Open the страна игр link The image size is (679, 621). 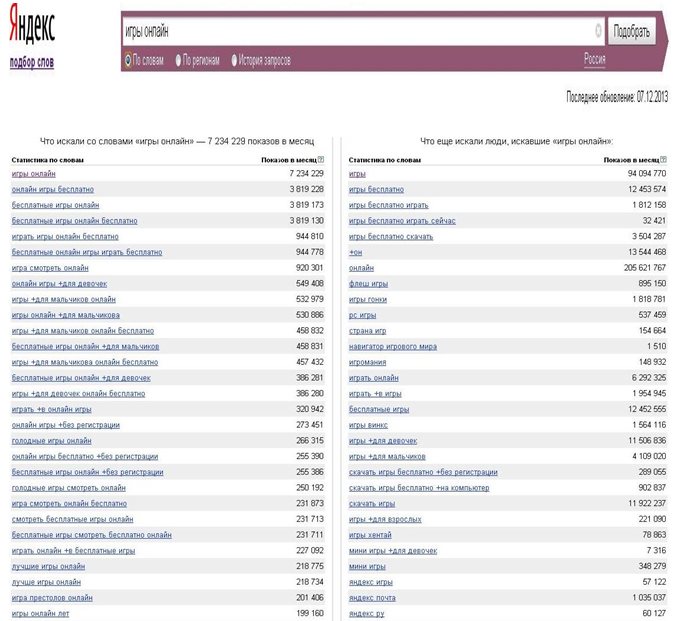tap(367, 331)
